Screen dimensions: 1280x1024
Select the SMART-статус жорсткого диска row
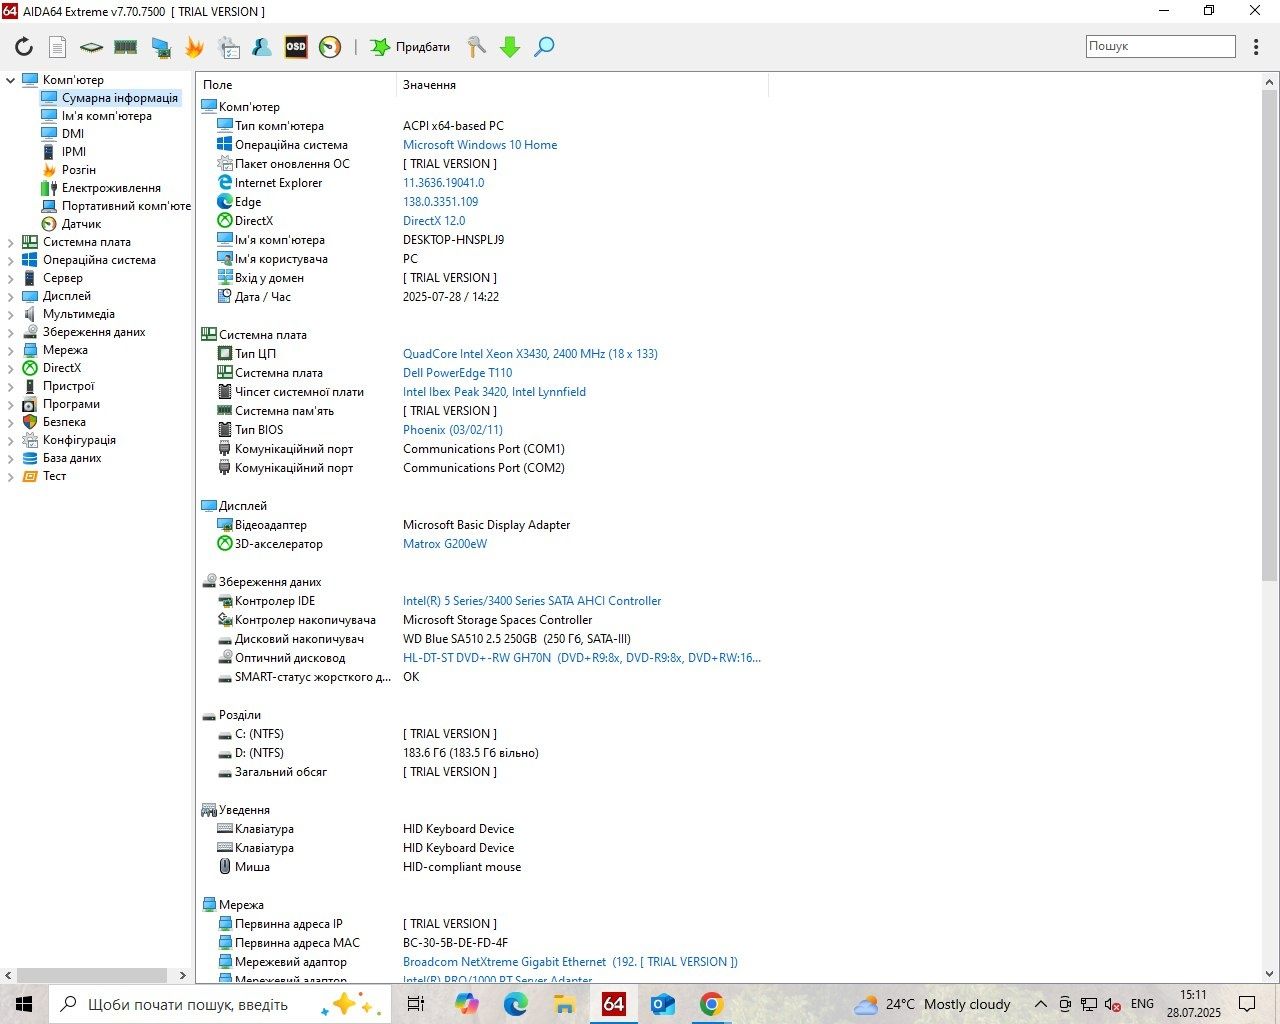click(x=481, y=677)
